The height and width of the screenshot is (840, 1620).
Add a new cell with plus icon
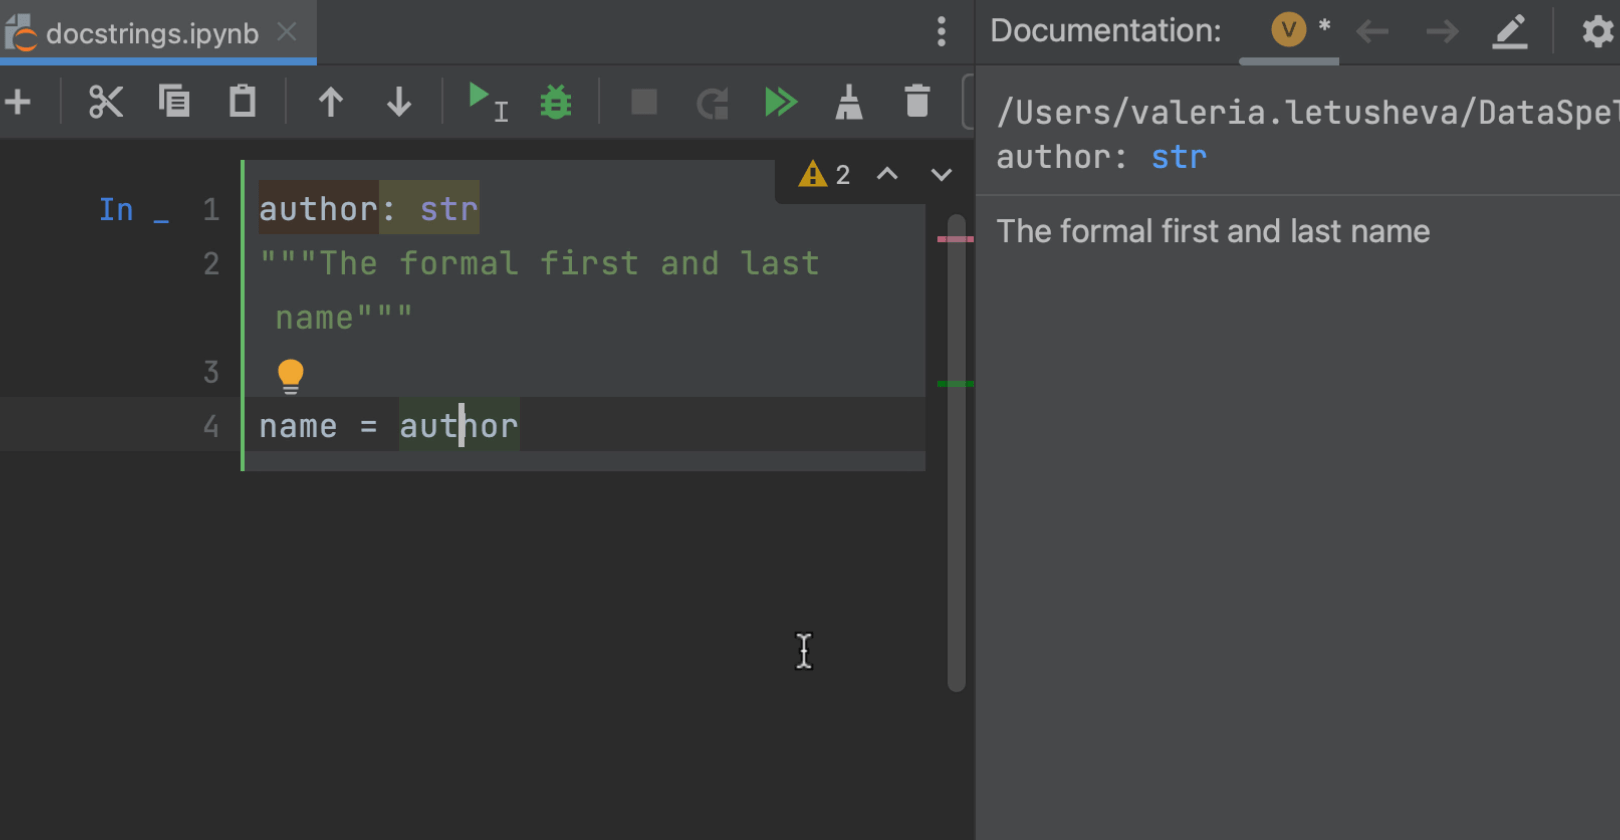point(18,102)
